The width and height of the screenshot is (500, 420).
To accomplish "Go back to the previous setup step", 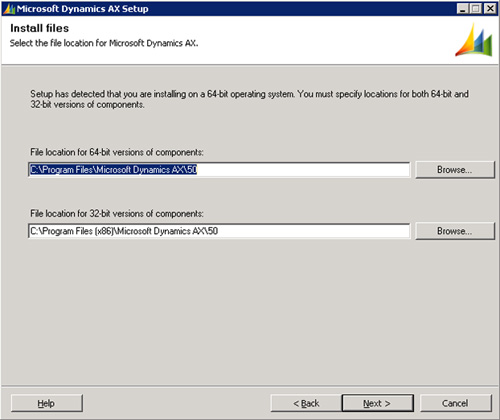I will click(x=306, y=403).
